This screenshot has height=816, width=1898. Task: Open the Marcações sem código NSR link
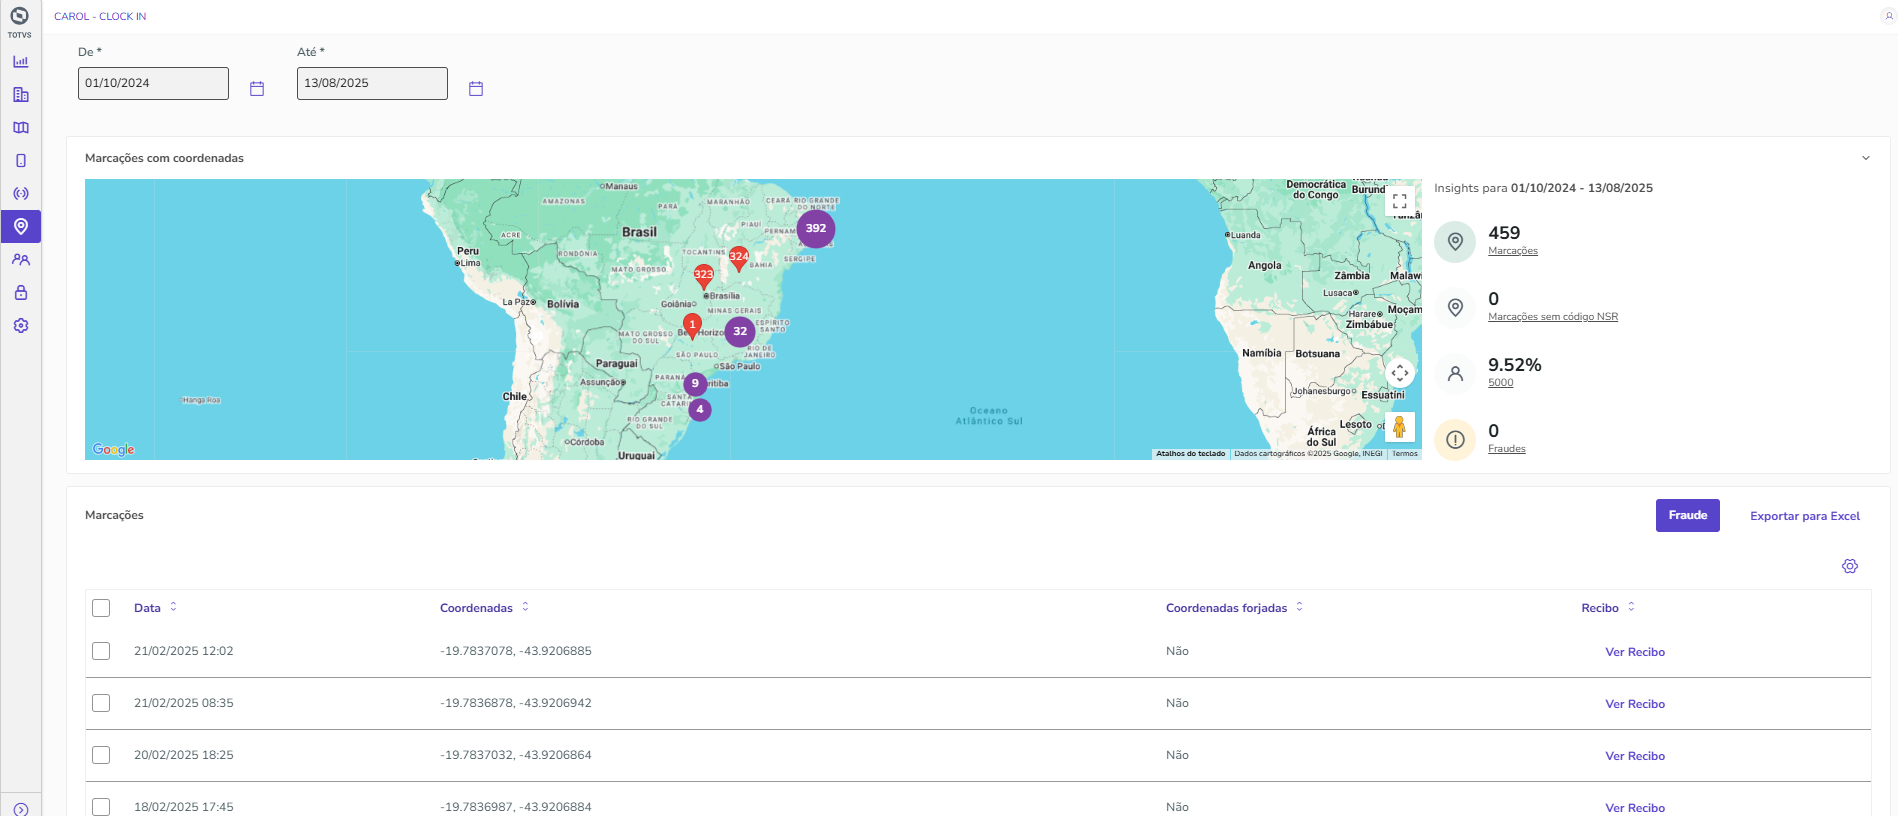(1552, 317)
